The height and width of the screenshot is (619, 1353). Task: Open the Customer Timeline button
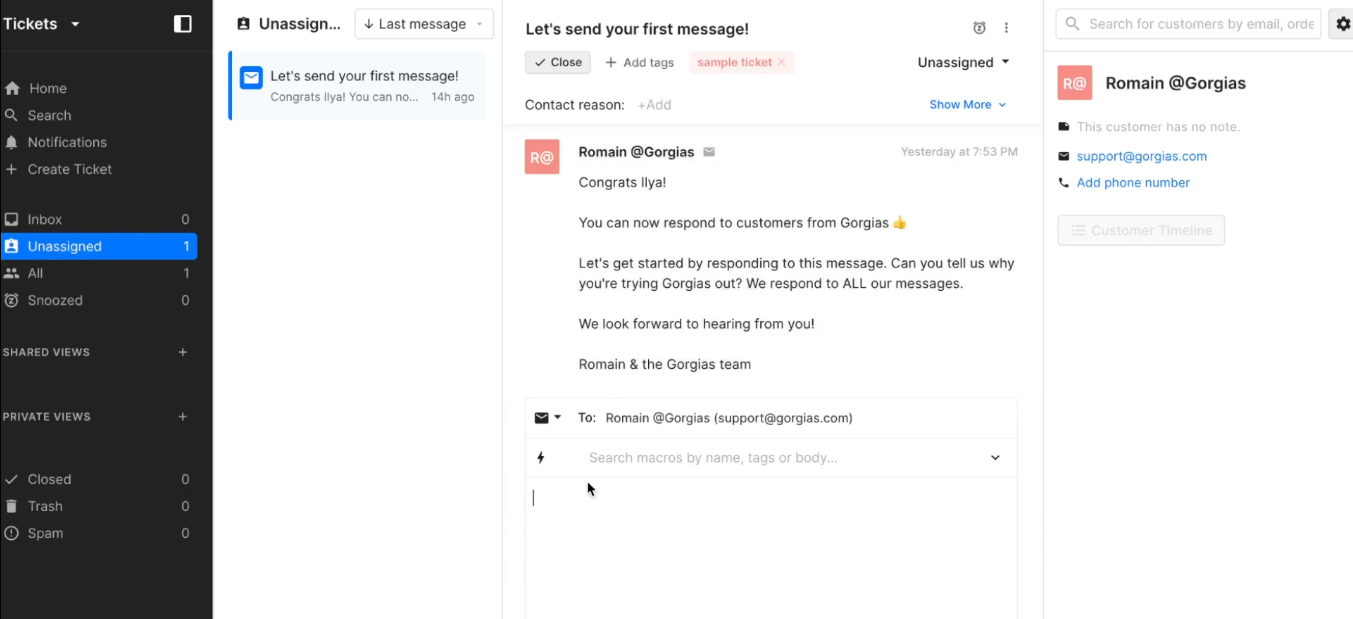(x=1141, y=230)
